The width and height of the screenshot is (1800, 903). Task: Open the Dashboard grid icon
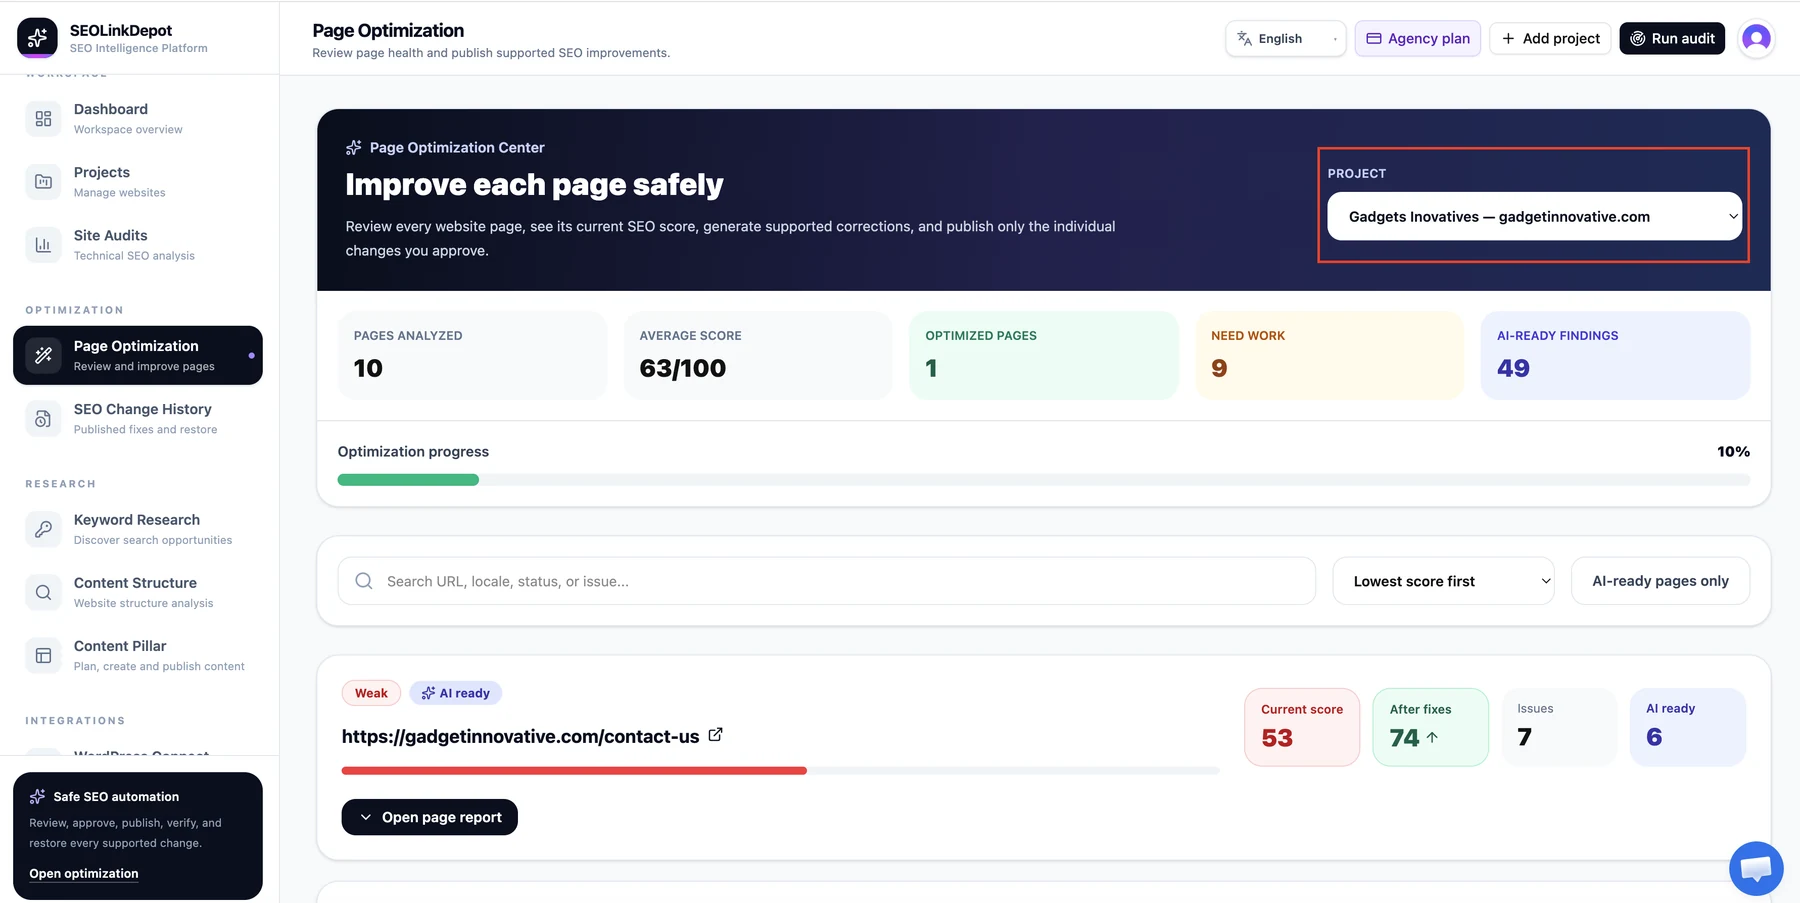pos(43,119)
